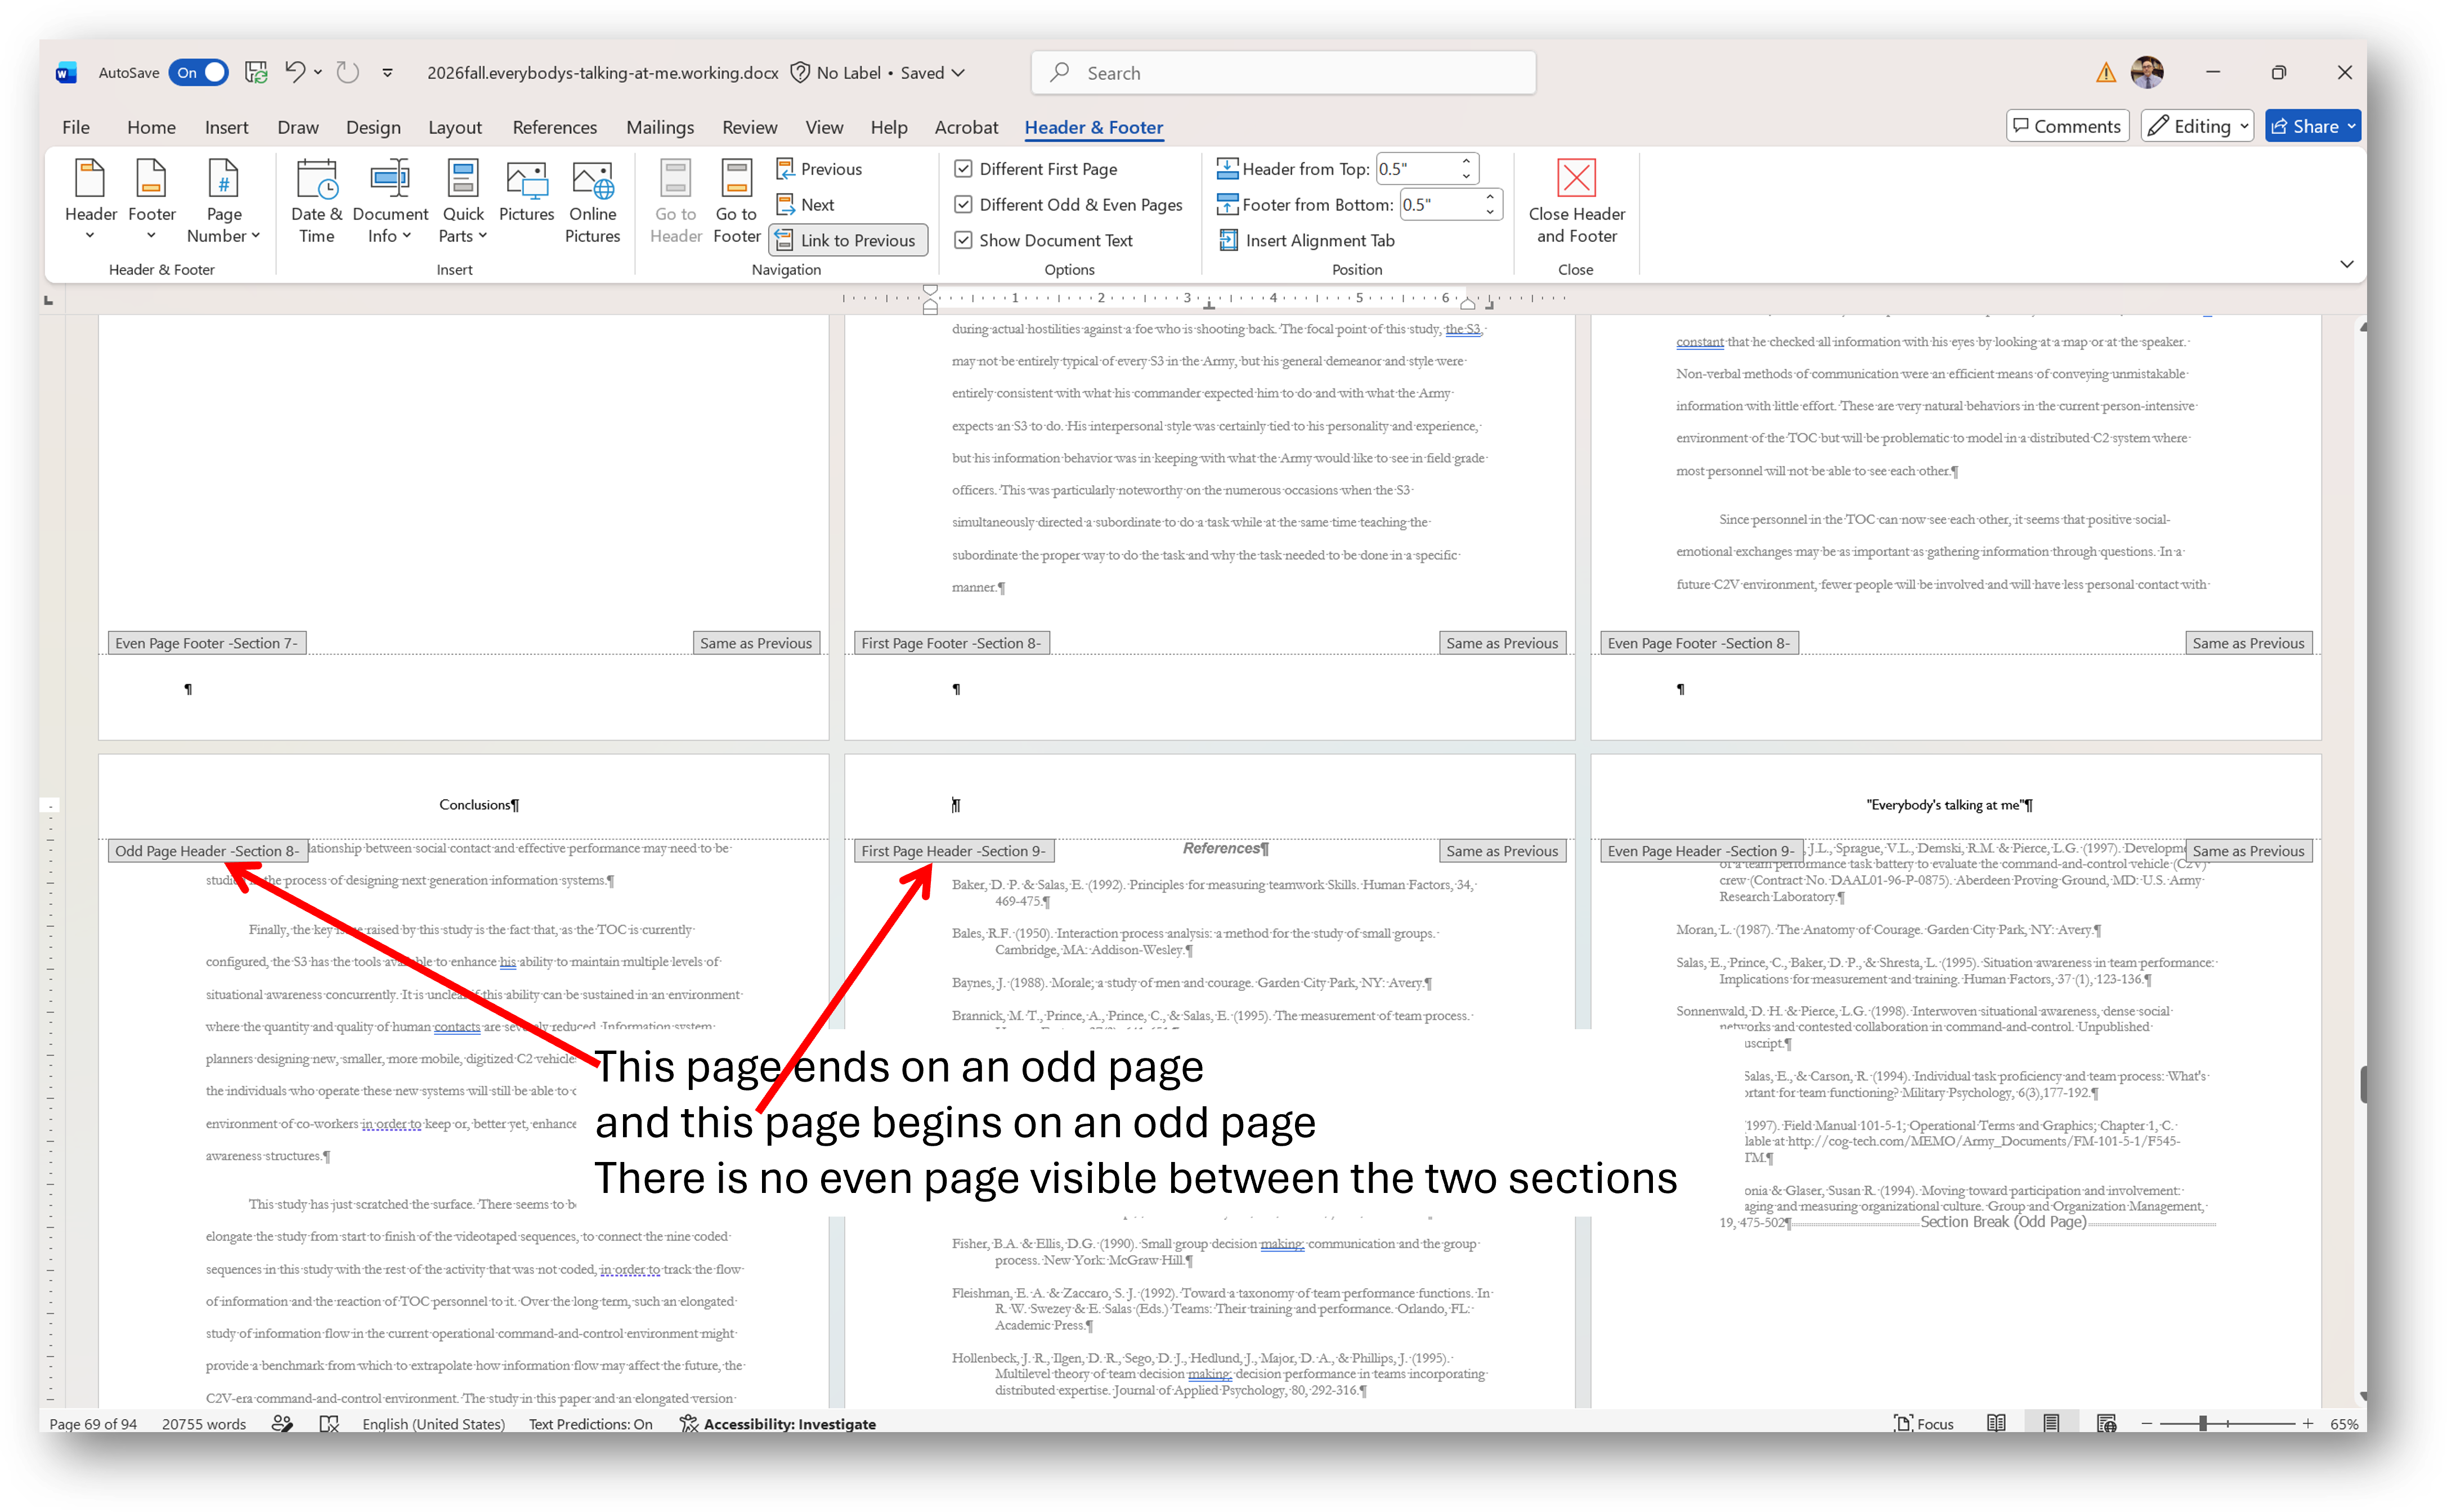2447x1512 pixels.
Task: Close Header and Footer
Action: 1576,199
